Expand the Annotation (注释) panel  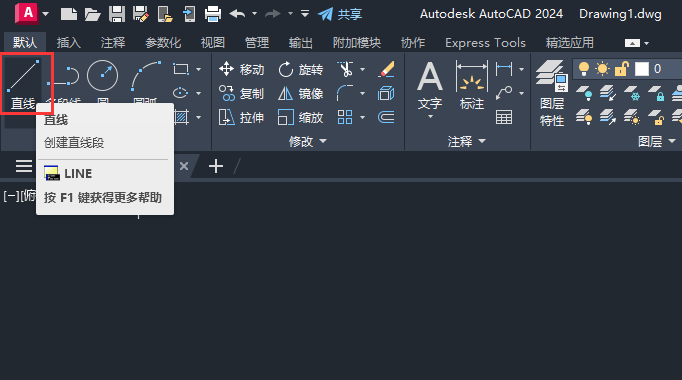[x=467, y=141]
